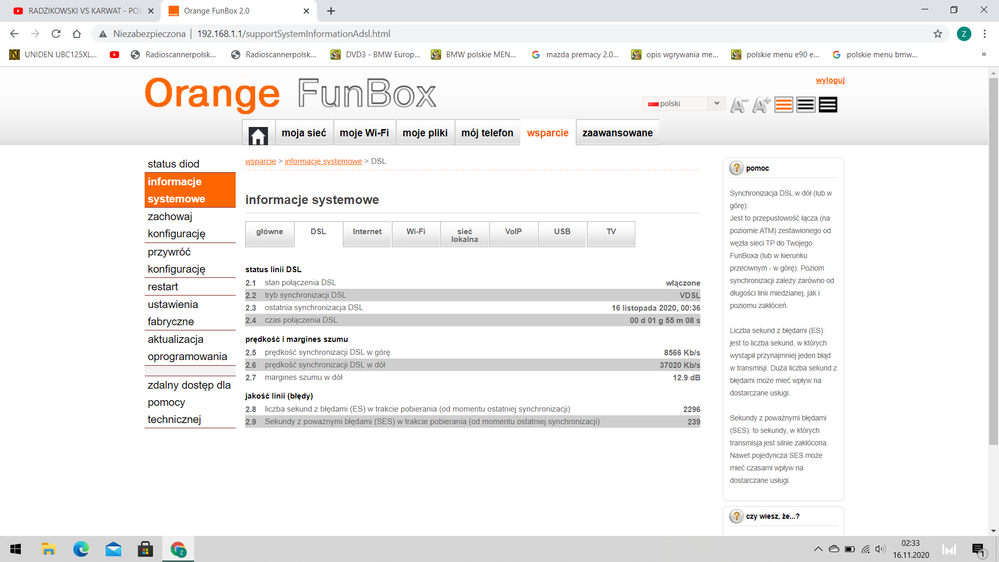The image size is (999, 562).
Task: Open the polski language dropdown
Action: point(685,104)
